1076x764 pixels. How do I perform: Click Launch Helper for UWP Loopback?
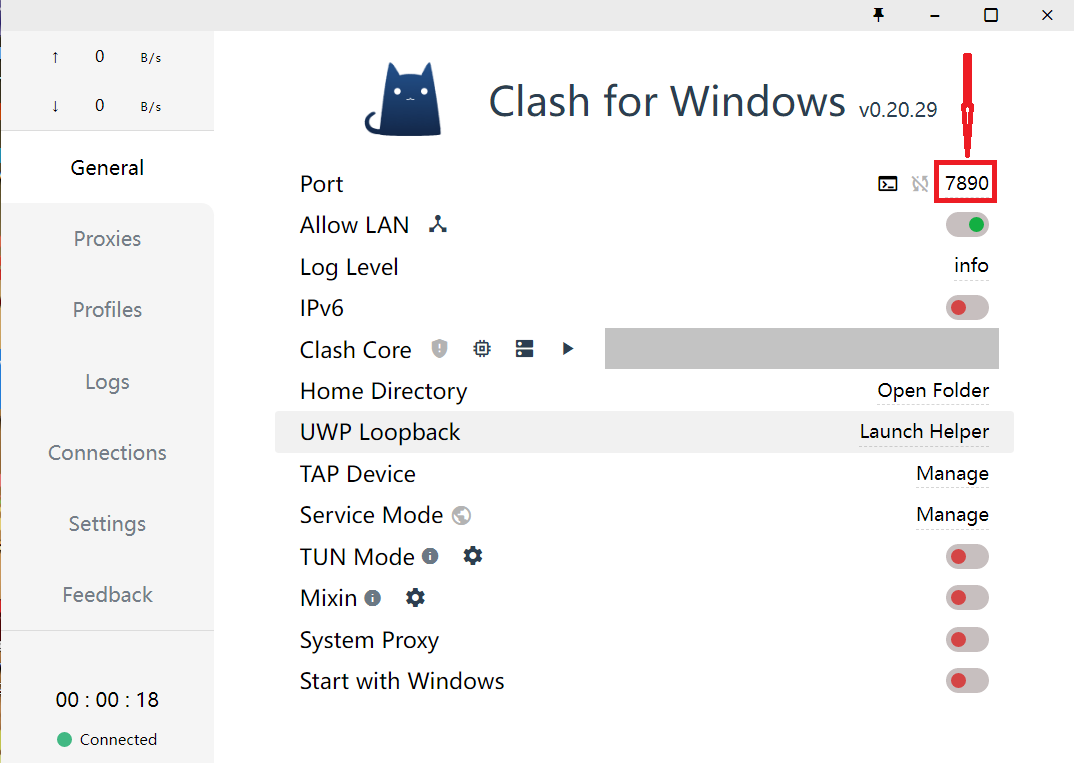[x=924, y=432]
